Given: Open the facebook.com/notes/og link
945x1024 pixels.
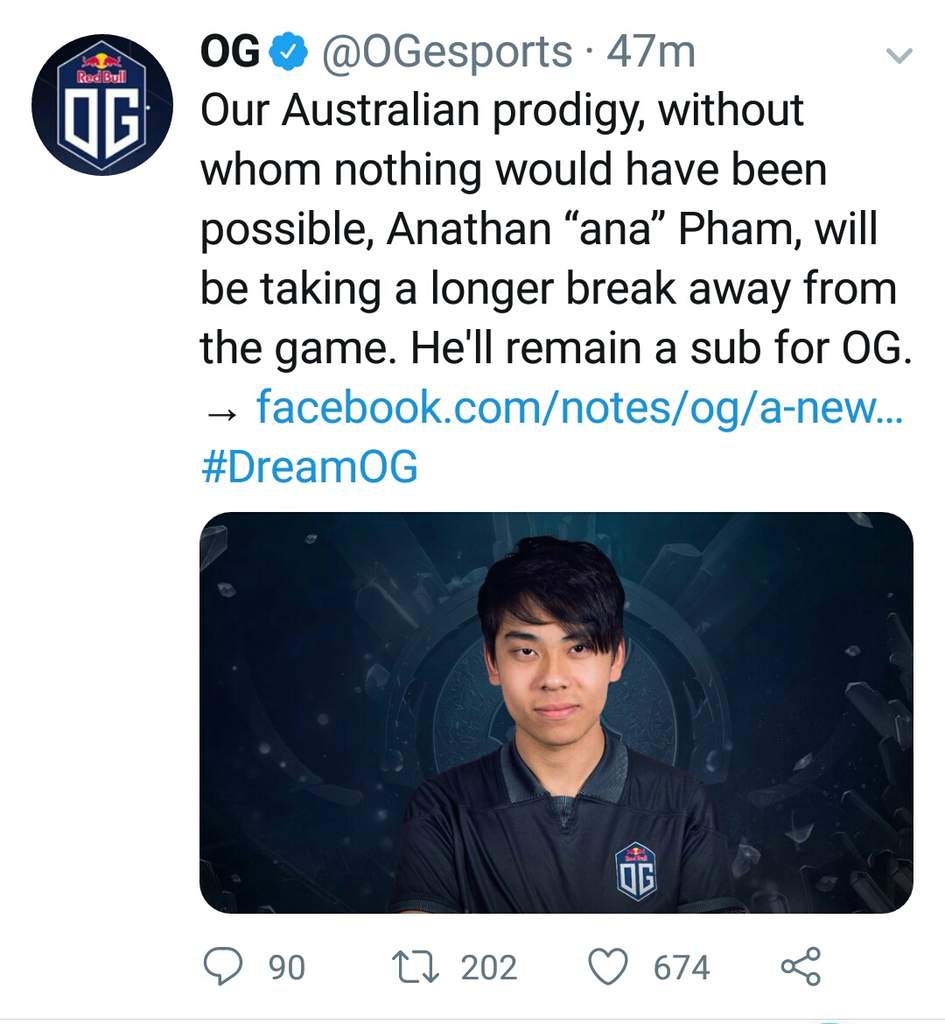Looking at the screenshot, I should click(579, 407).
